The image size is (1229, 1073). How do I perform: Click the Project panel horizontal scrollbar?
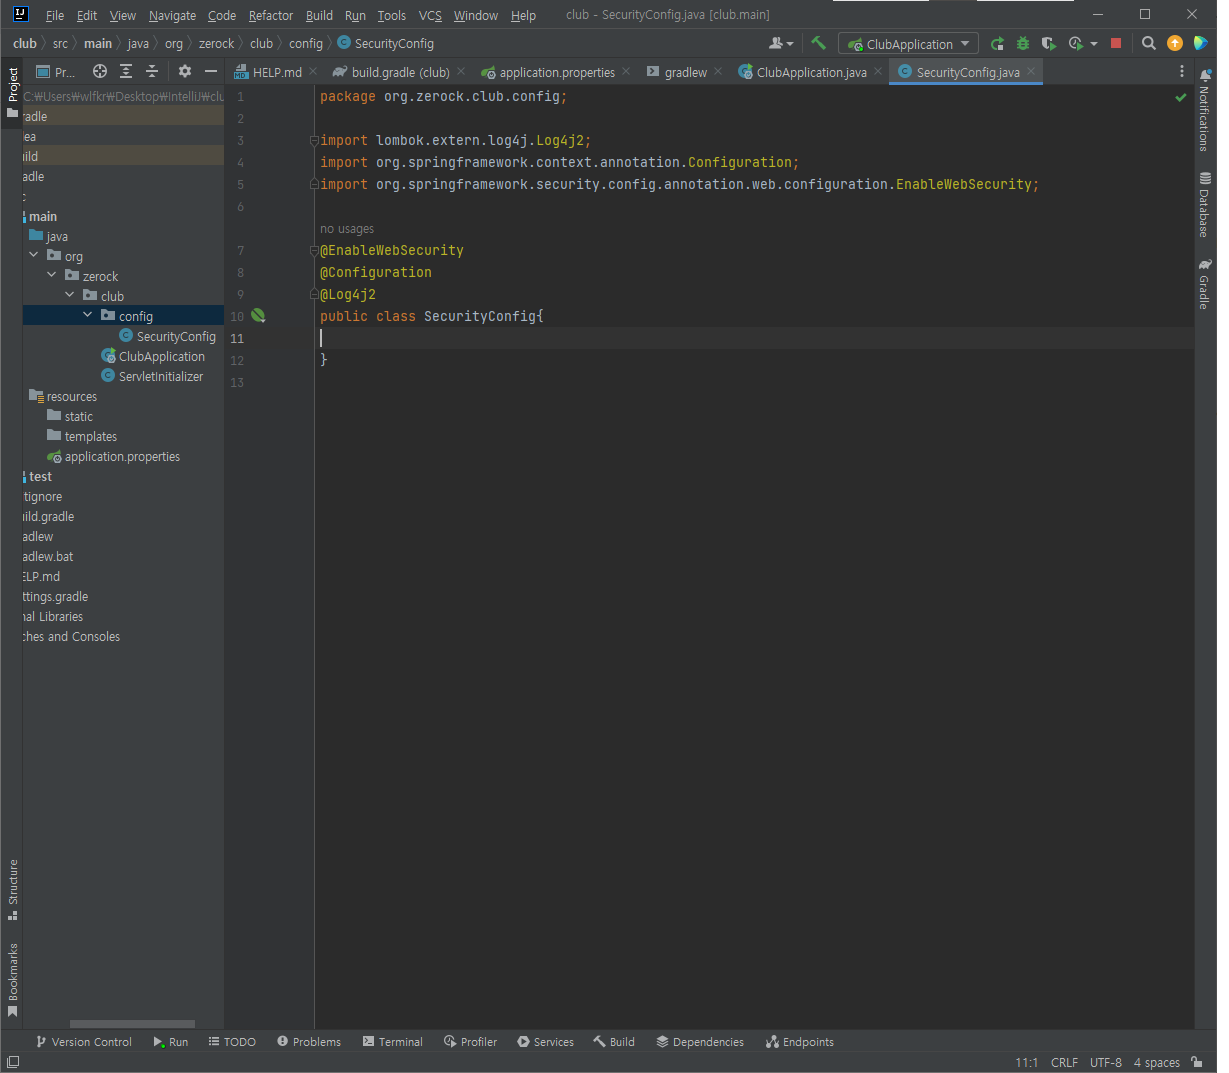pos(132,1024)
